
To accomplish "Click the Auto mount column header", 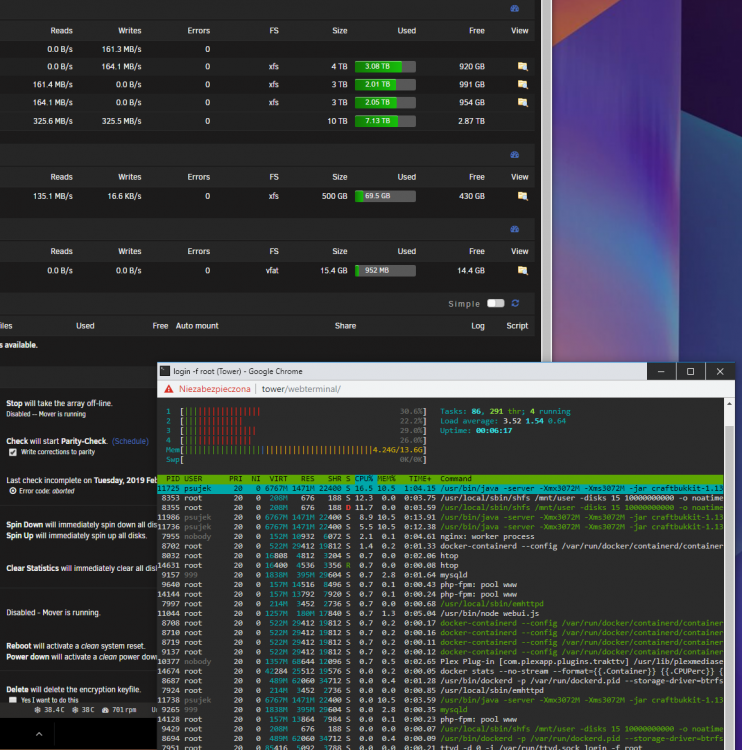I will [197, 326].
